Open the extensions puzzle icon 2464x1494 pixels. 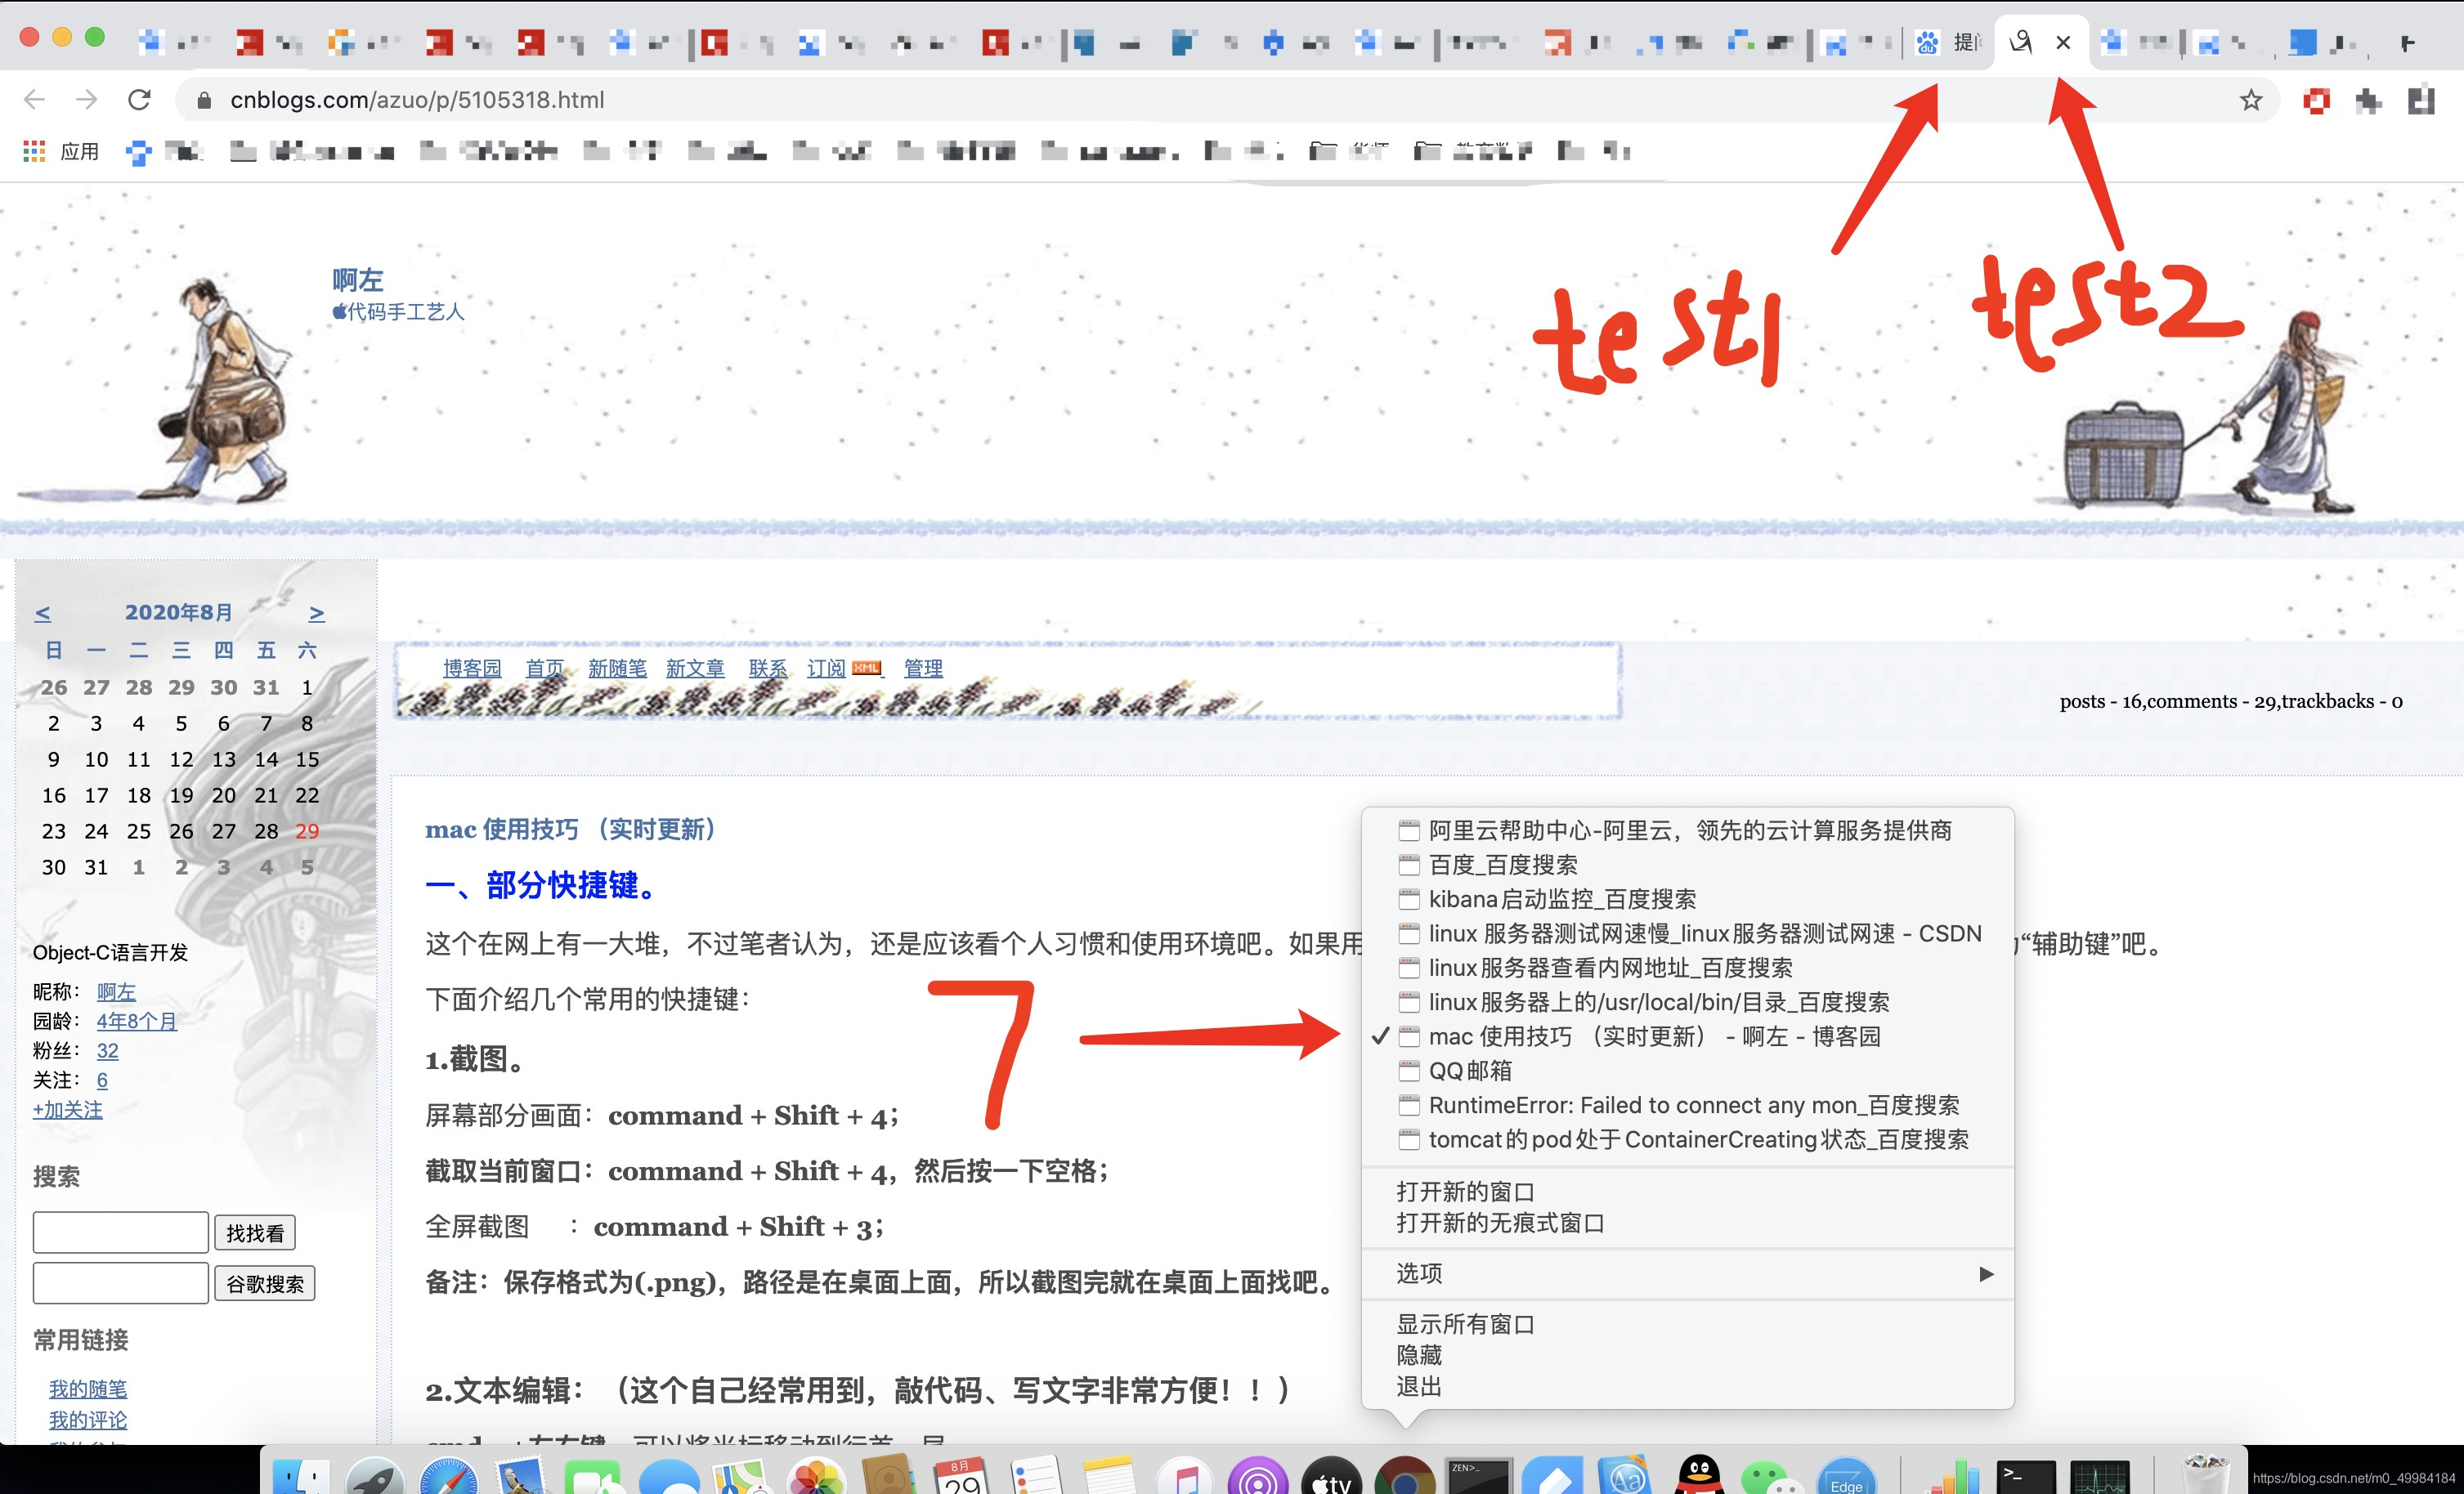click(x=2368, y=101)
